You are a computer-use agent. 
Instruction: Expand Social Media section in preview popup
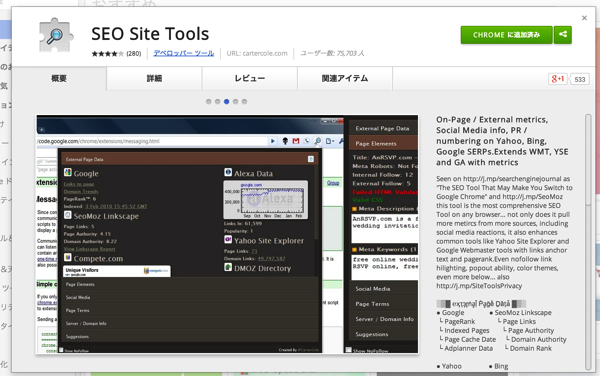(x=189, y=297)
